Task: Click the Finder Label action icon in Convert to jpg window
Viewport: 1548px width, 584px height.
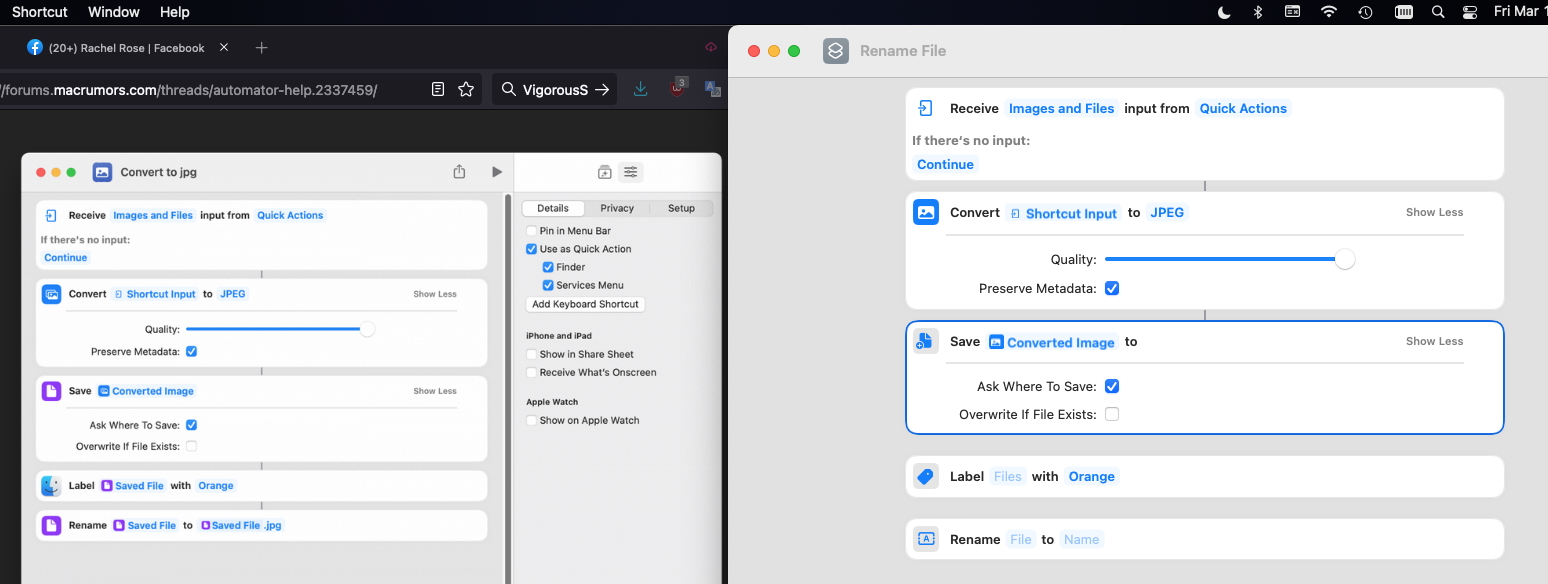Action: [x=51, y=486]
